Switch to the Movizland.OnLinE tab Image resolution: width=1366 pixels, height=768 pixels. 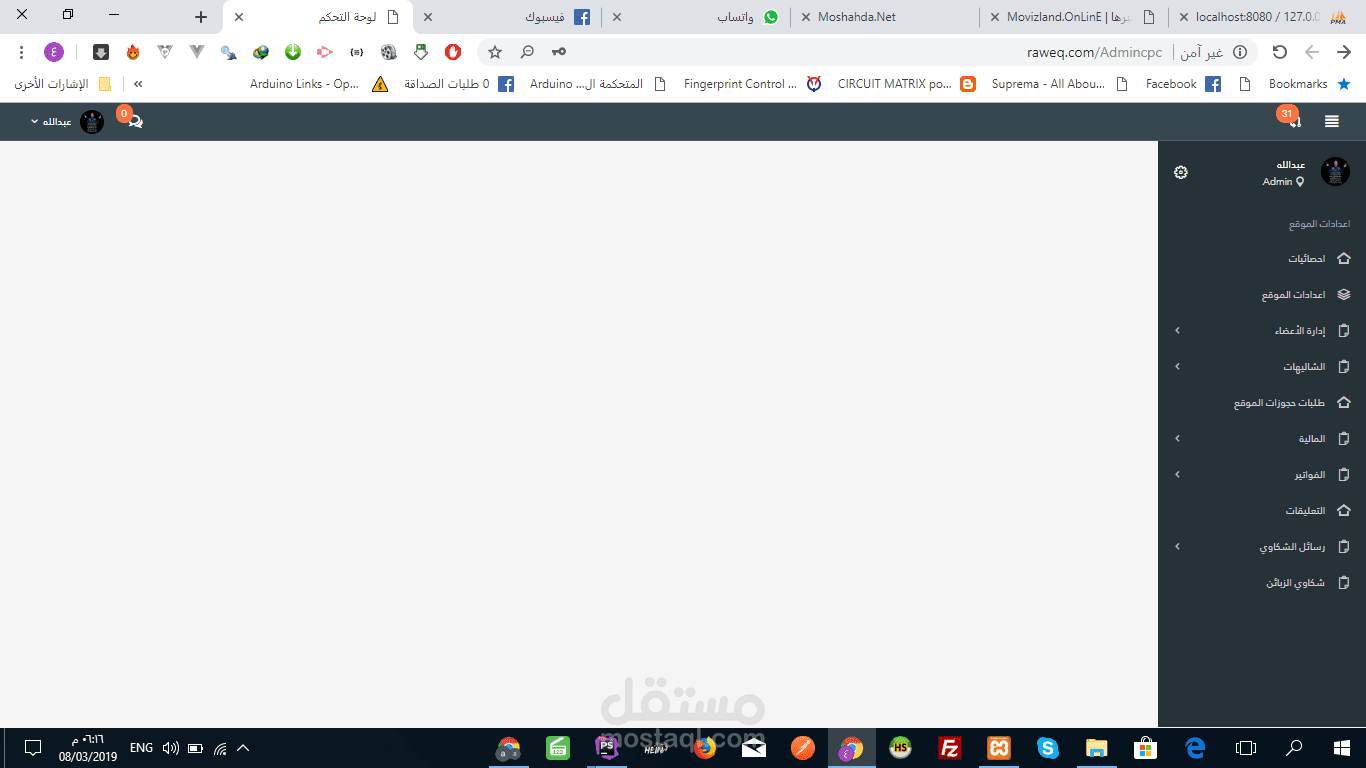tap(1075, 17)
